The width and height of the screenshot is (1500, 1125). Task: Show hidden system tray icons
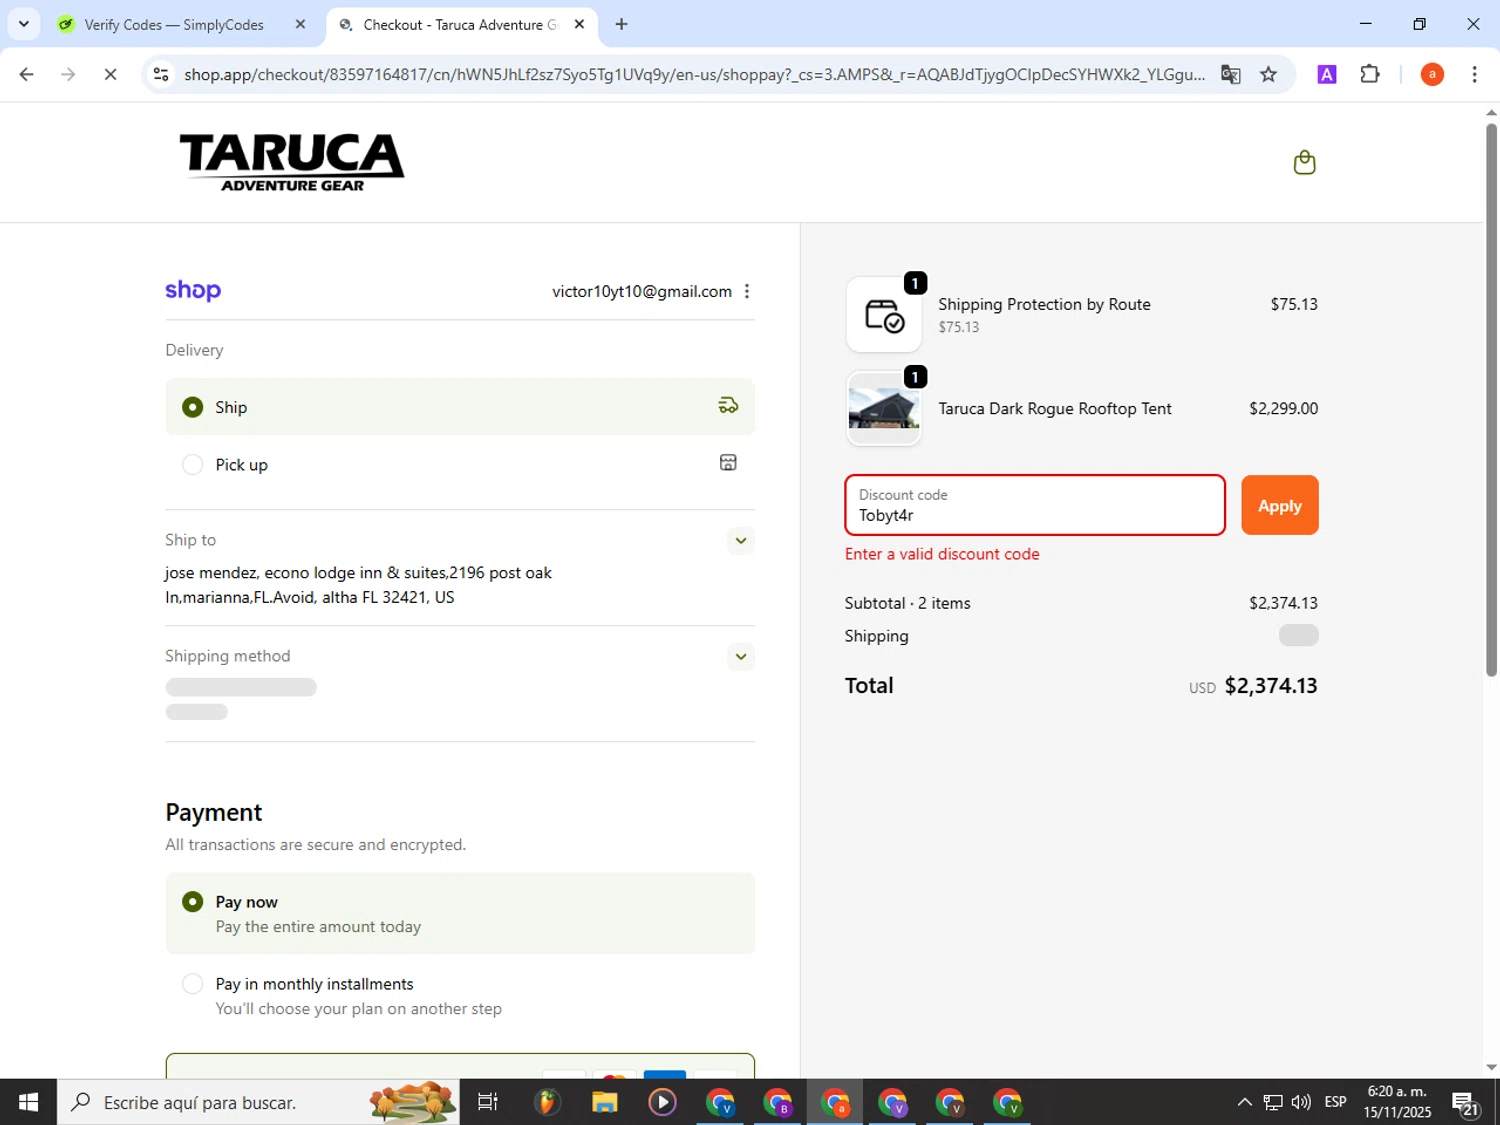(1244, 1102)
